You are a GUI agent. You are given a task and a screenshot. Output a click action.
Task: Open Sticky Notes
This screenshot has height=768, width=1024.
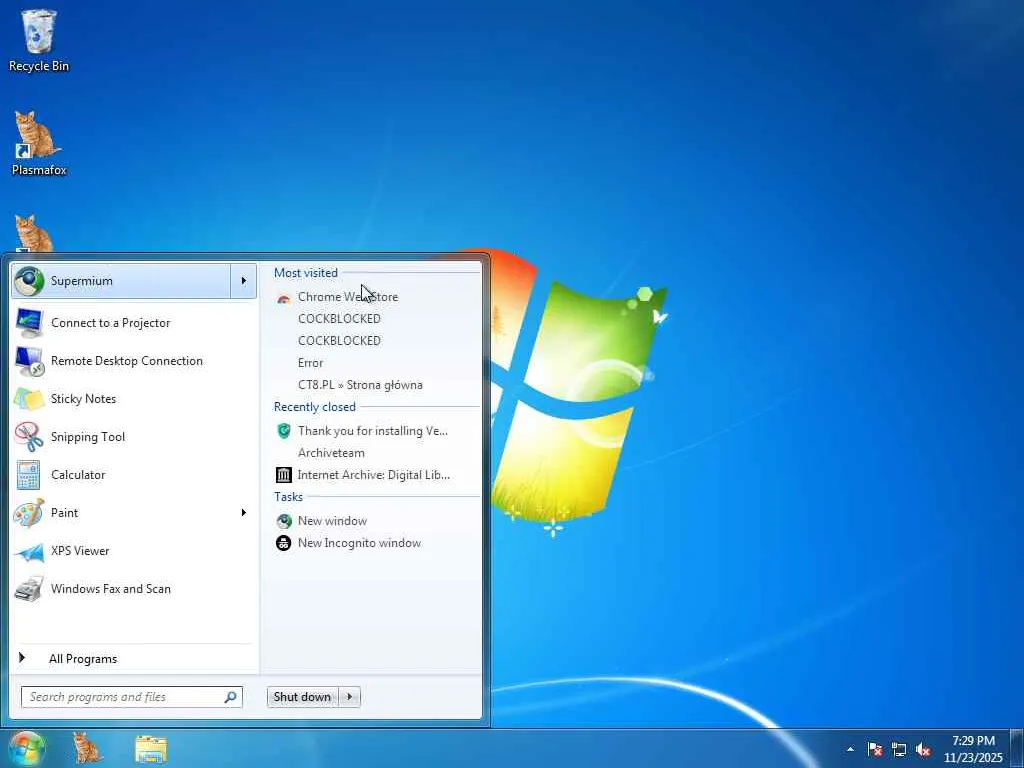click(134, 398)
